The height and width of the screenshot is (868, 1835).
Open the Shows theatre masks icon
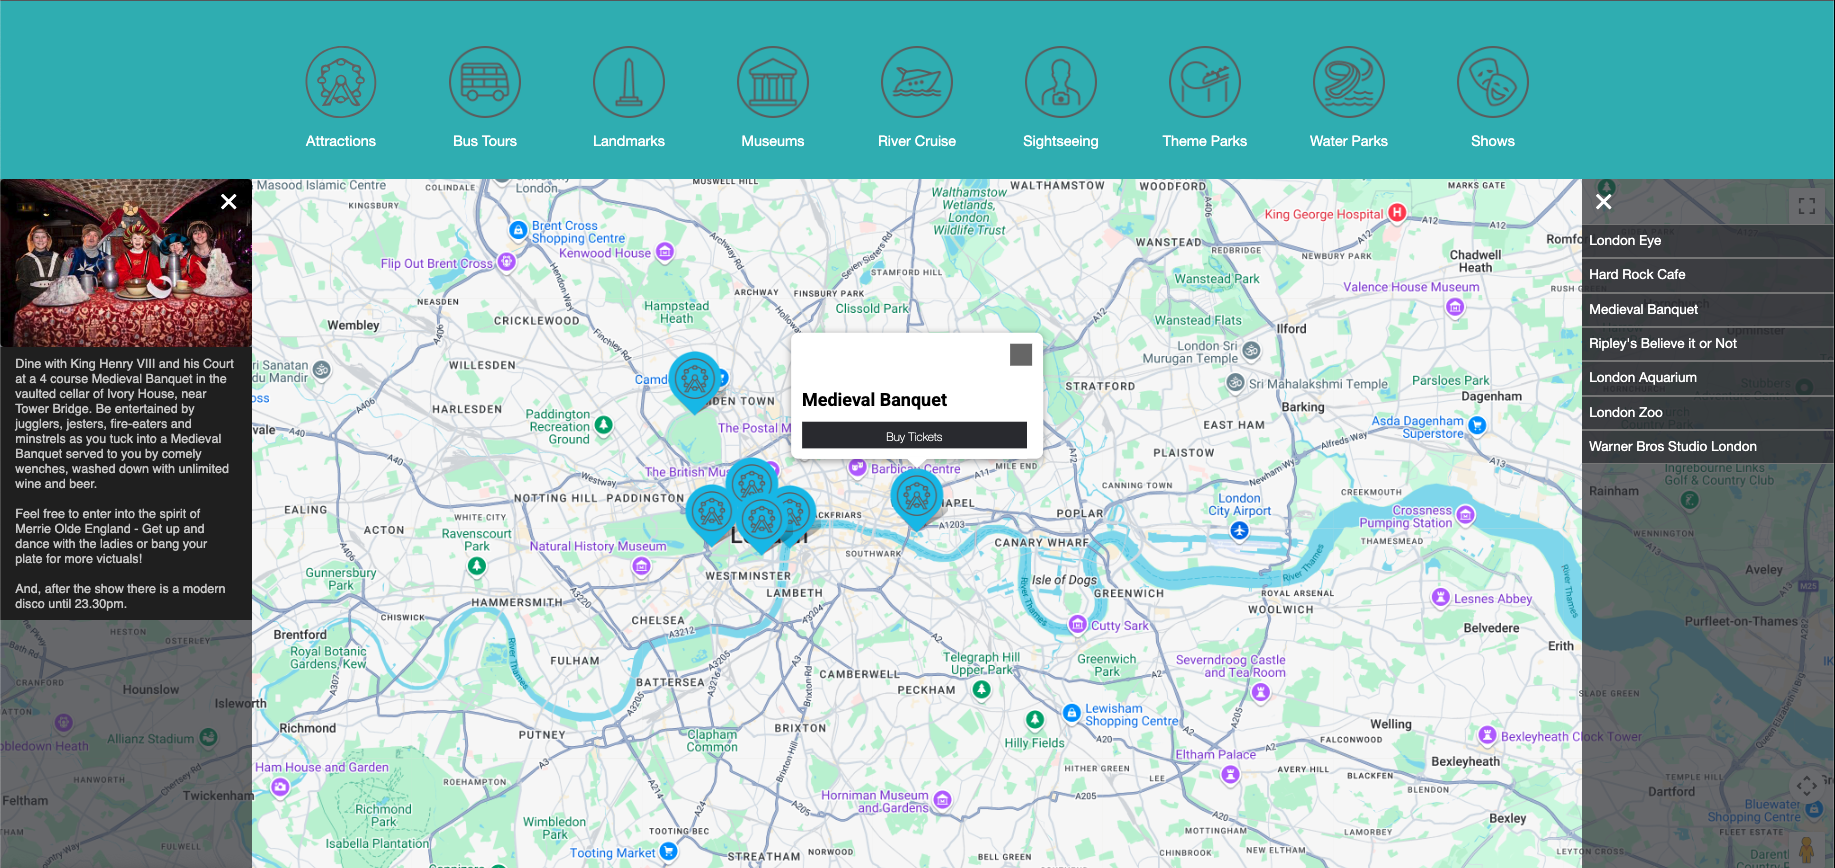coord(1493,82)
